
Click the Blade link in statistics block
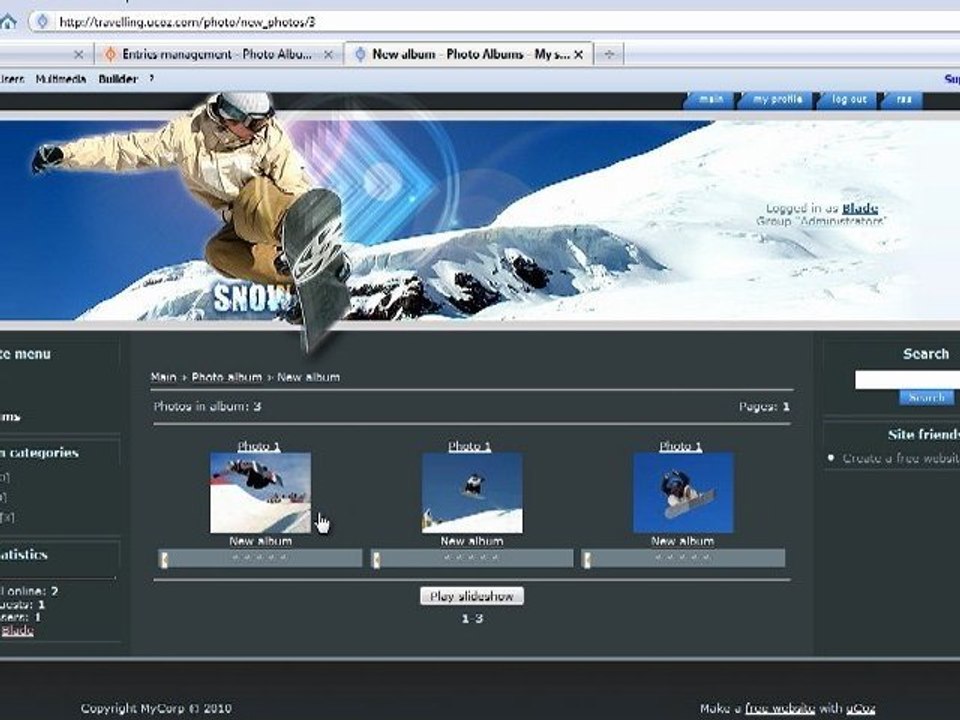click(x=17, y=631)
